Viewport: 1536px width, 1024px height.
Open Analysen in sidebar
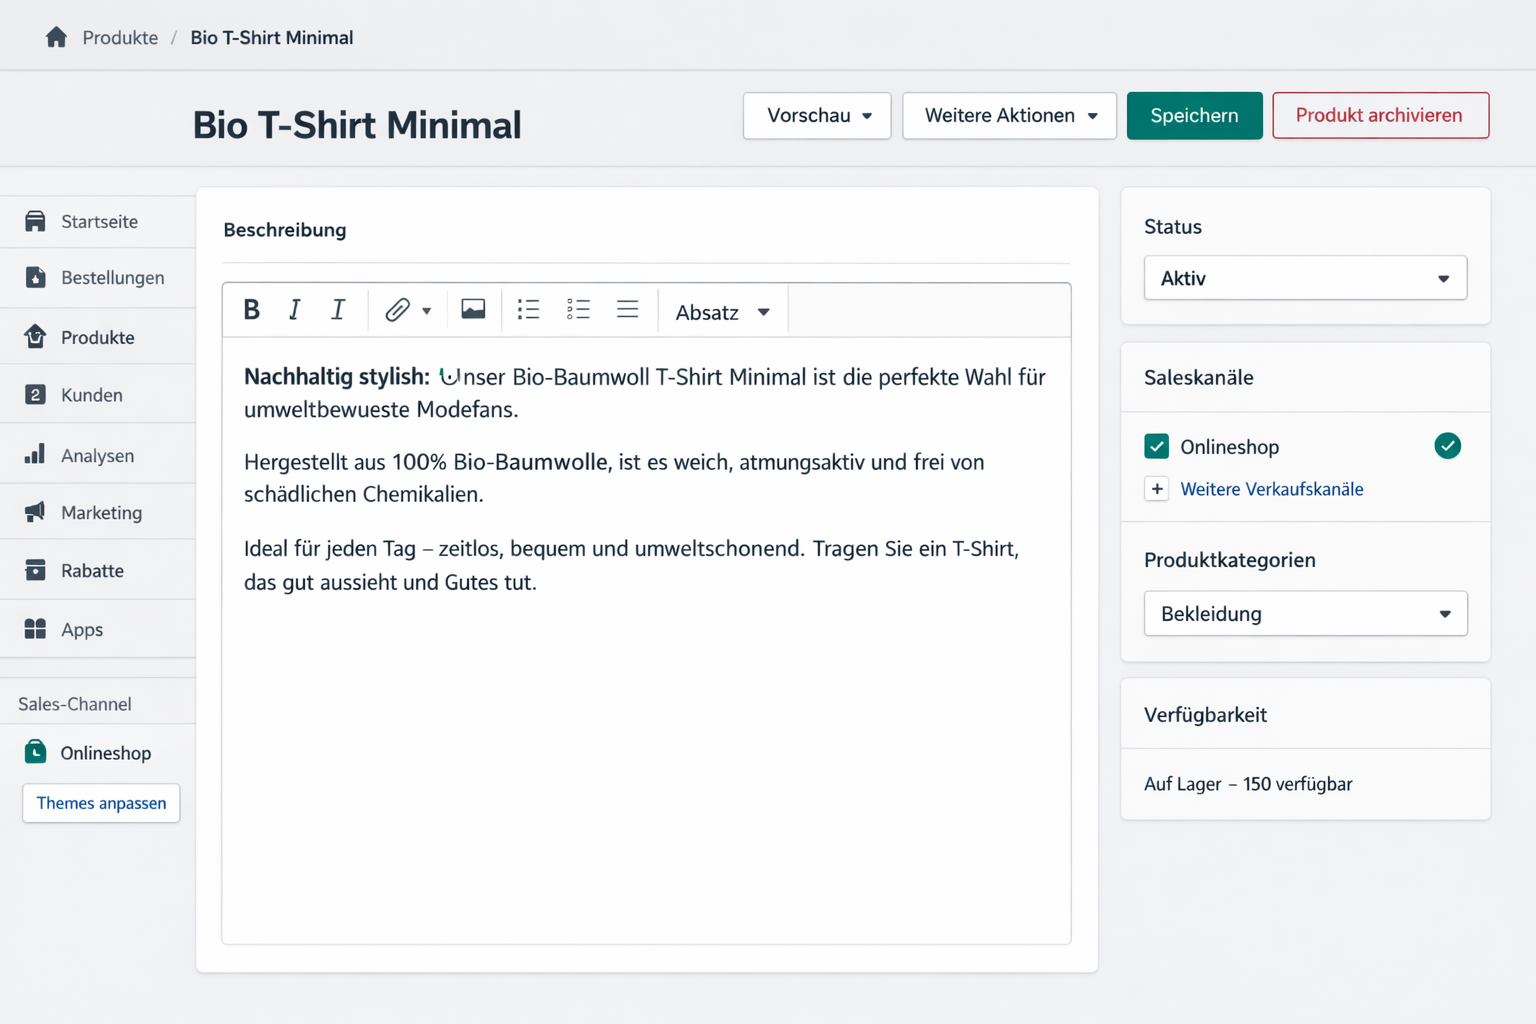tap(98, 455)
